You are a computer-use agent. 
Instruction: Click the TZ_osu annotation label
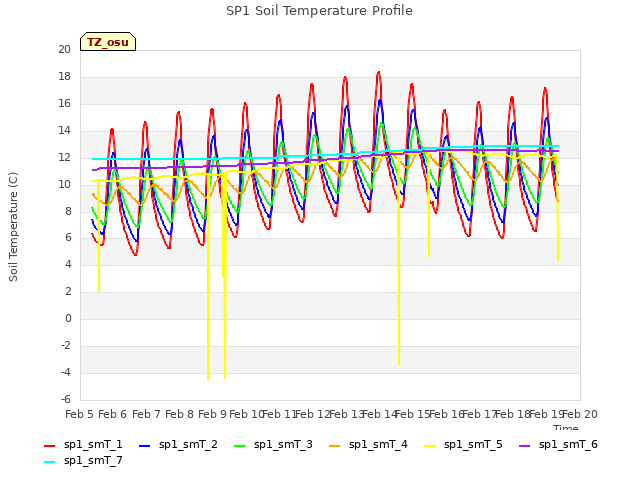pyautogui.click(x=108, y=42)
